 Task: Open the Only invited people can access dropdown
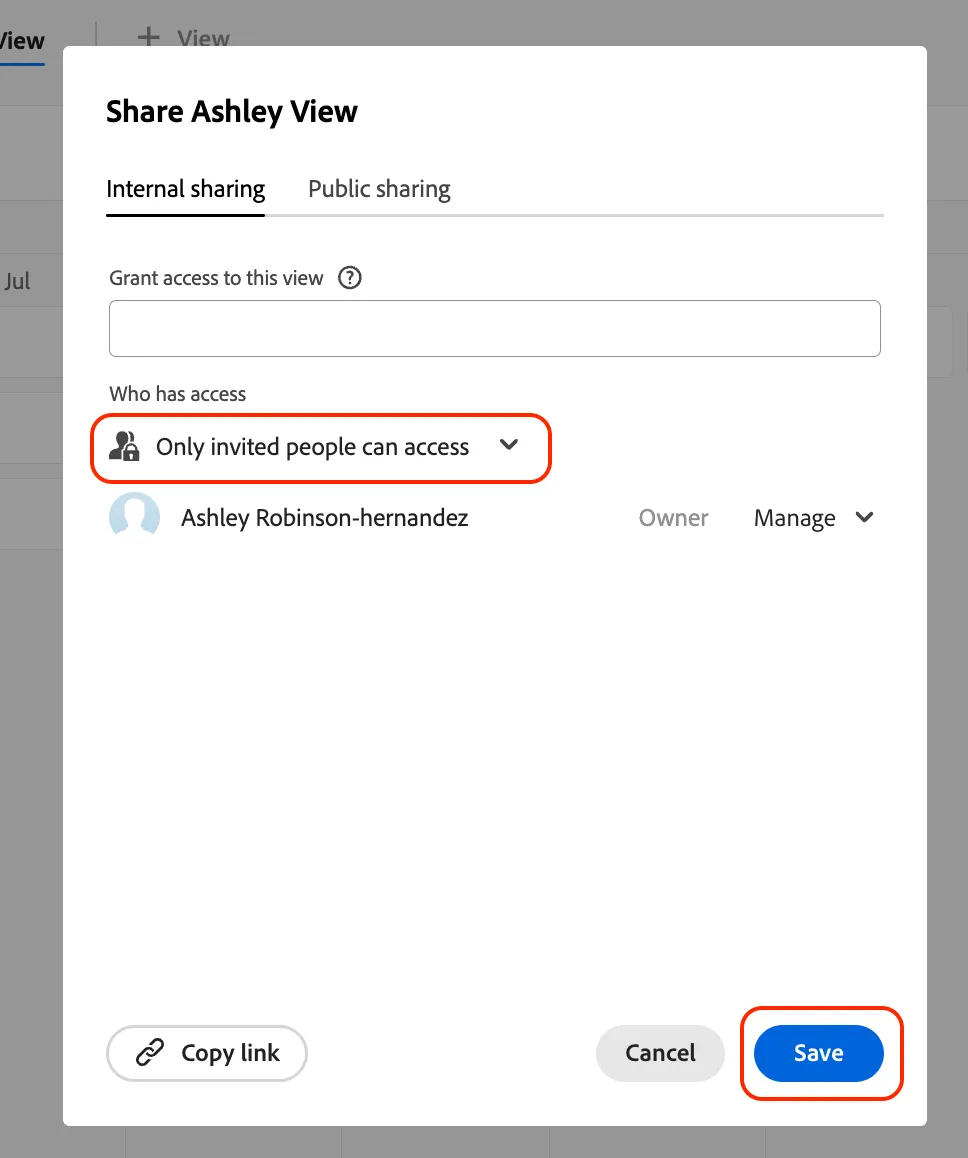tap(320, 448)
